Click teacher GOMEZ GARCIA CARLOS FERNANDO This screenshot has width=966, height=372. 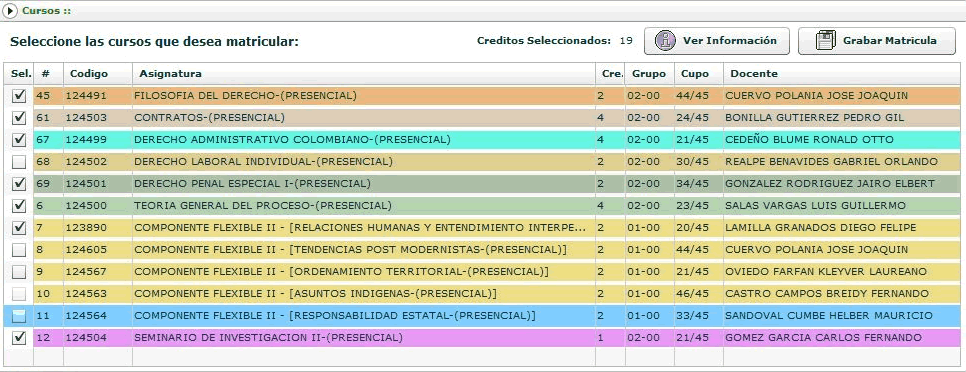point(823,338)
